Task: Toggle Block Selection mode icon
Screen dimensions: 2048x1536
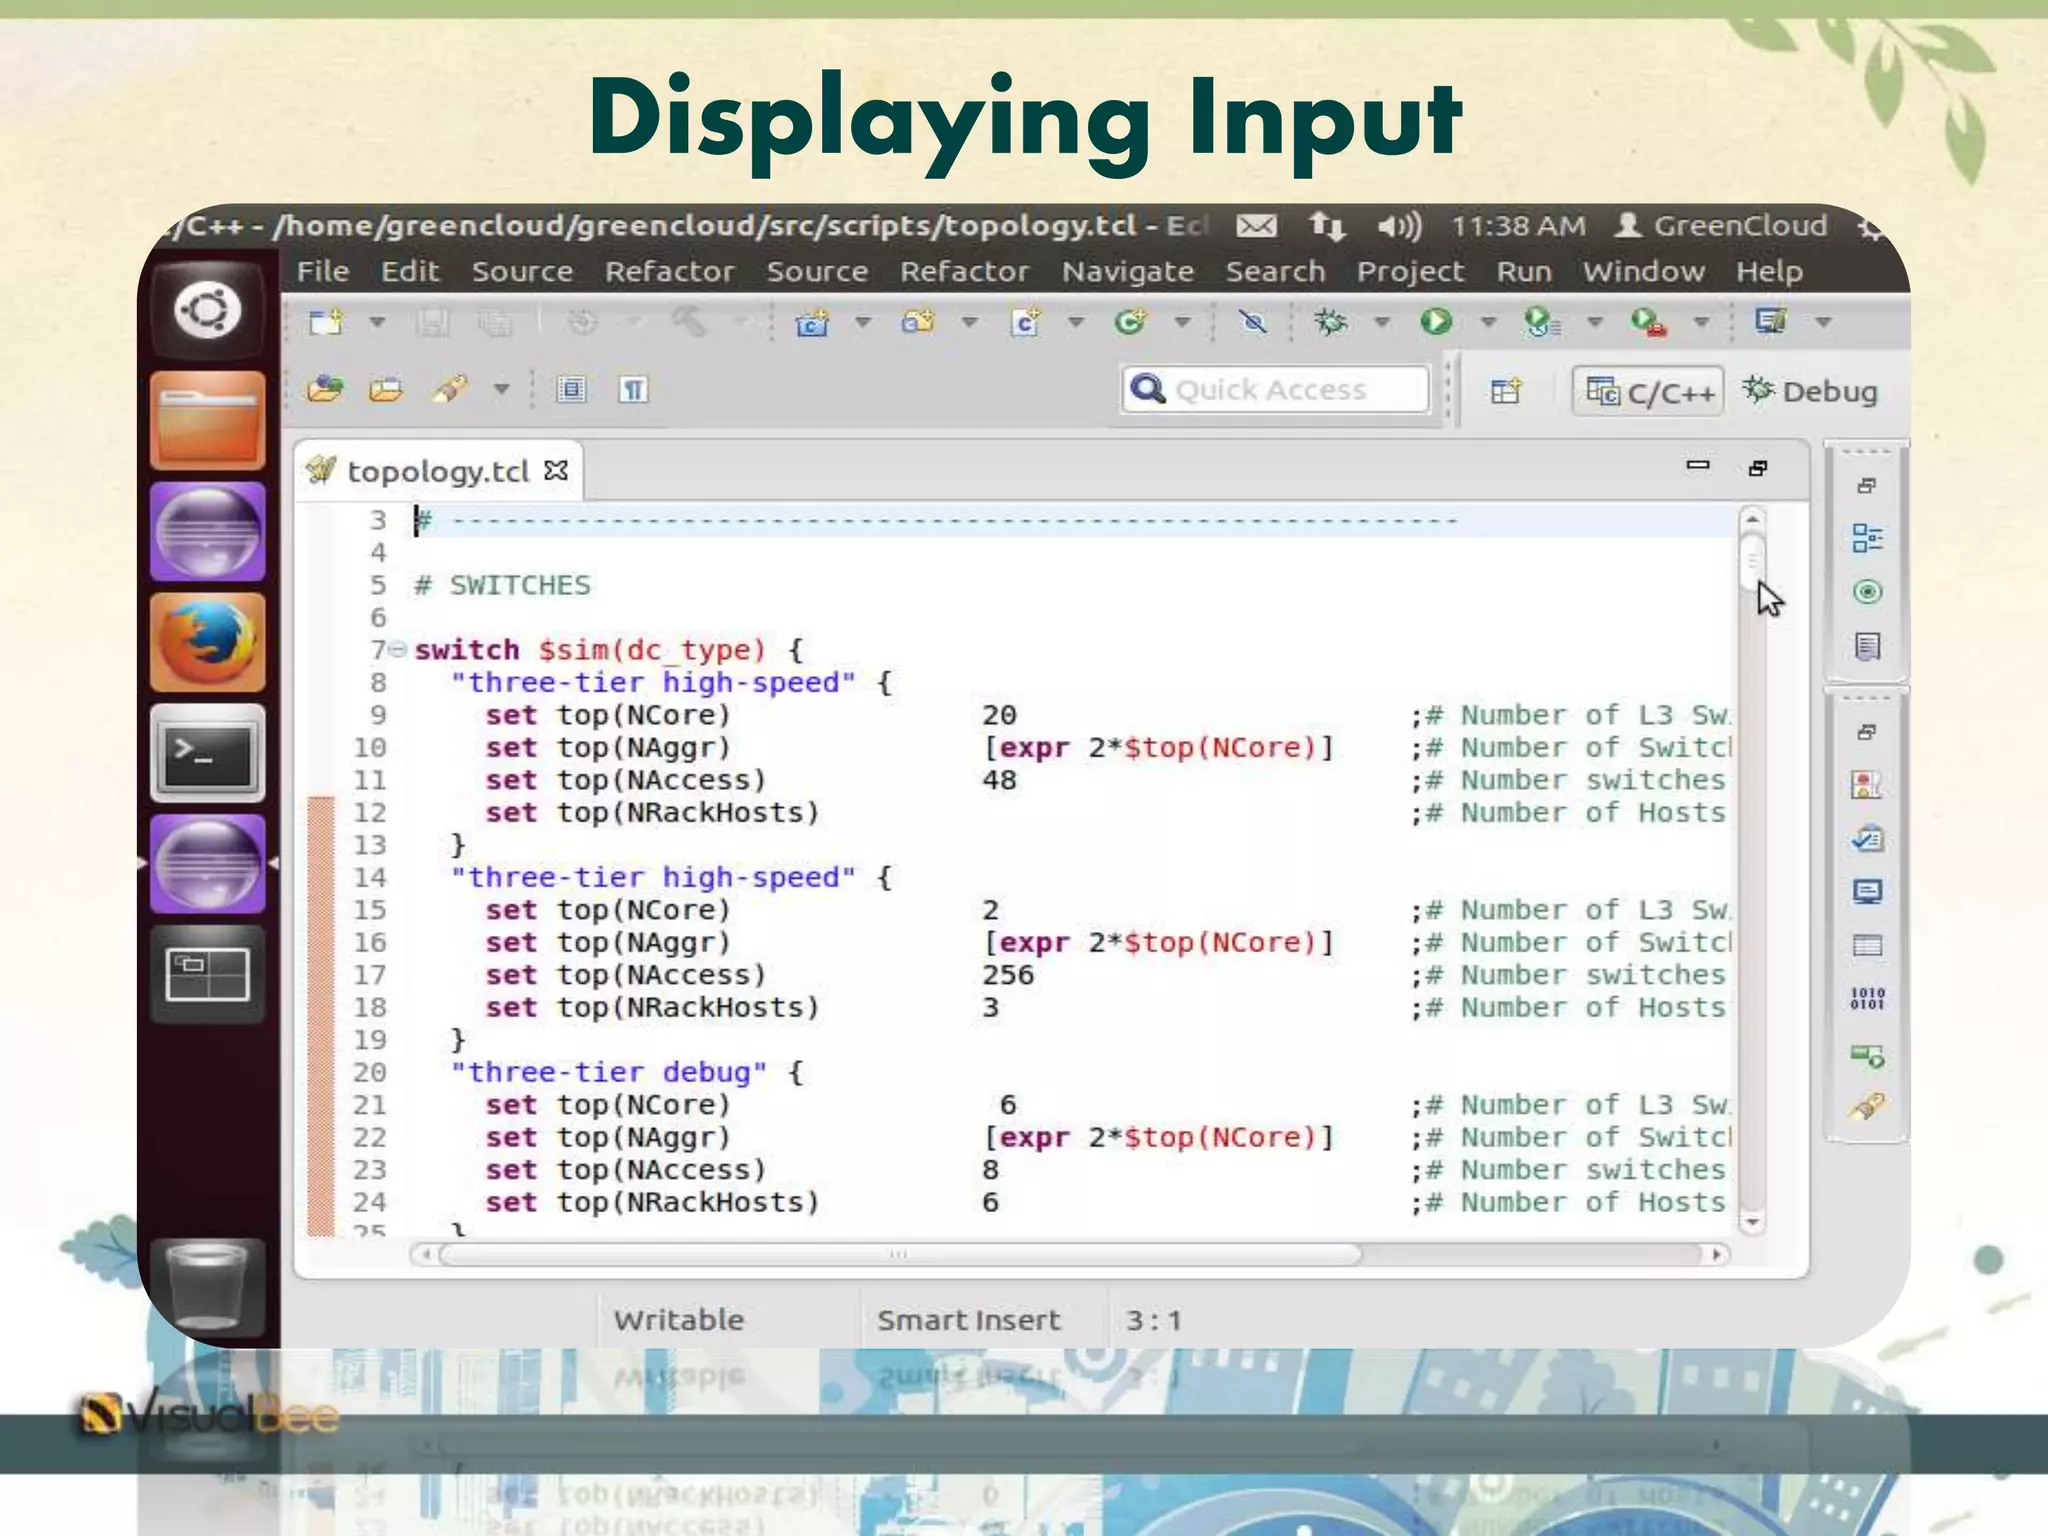Action: coord(571,389)
